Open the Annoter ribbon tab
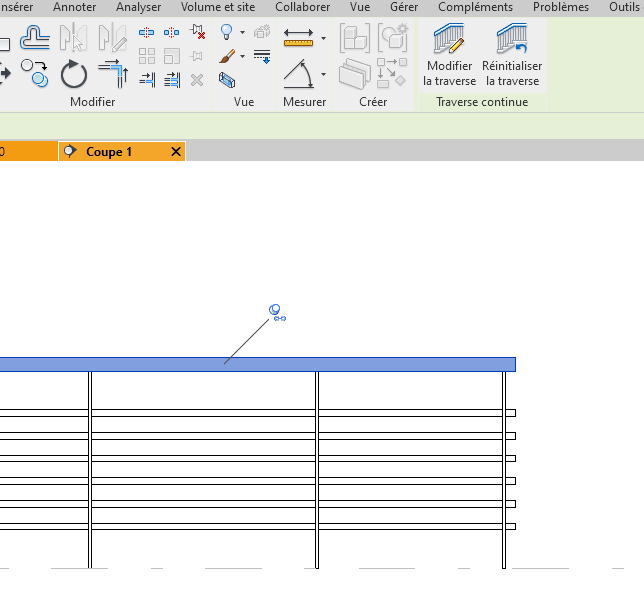 [75, 7]
